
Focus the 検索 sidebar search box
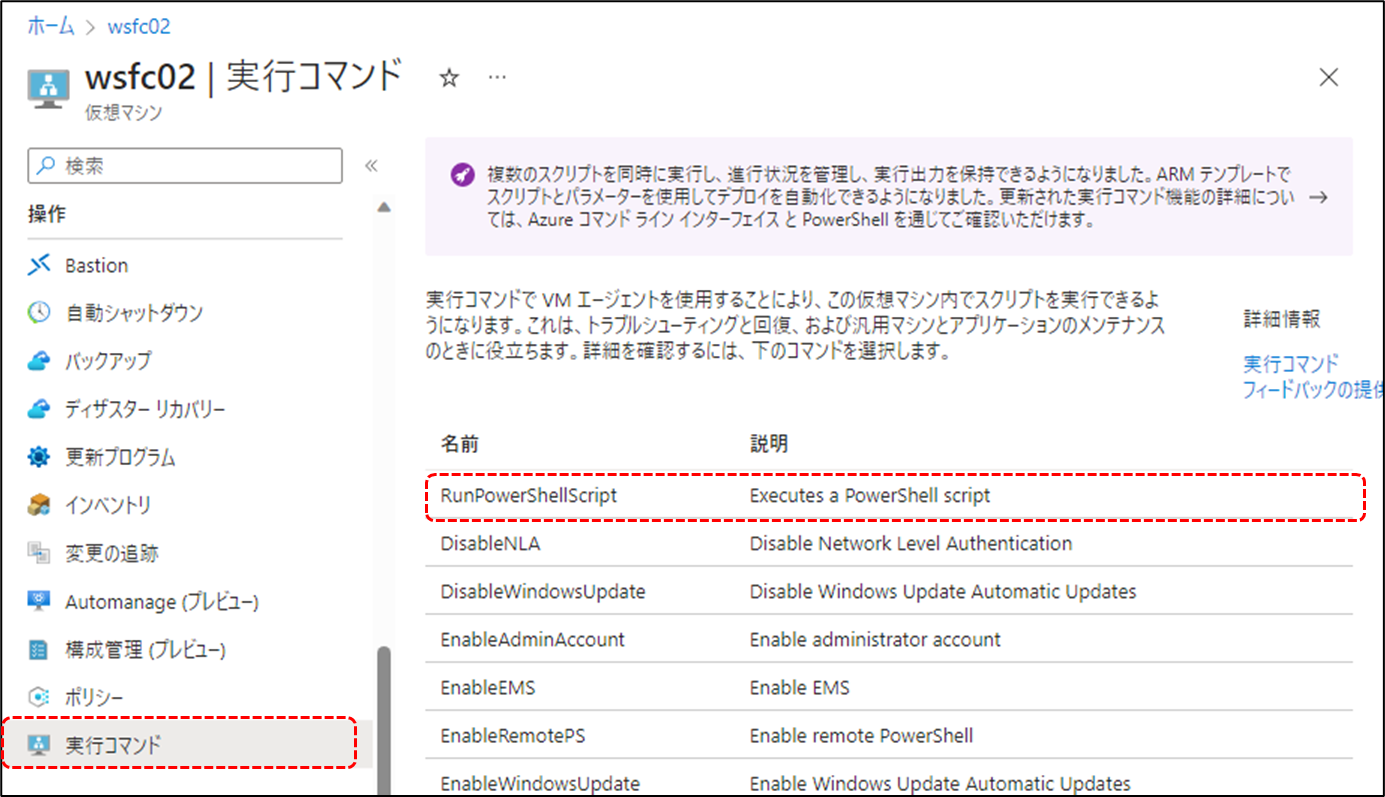185,166
